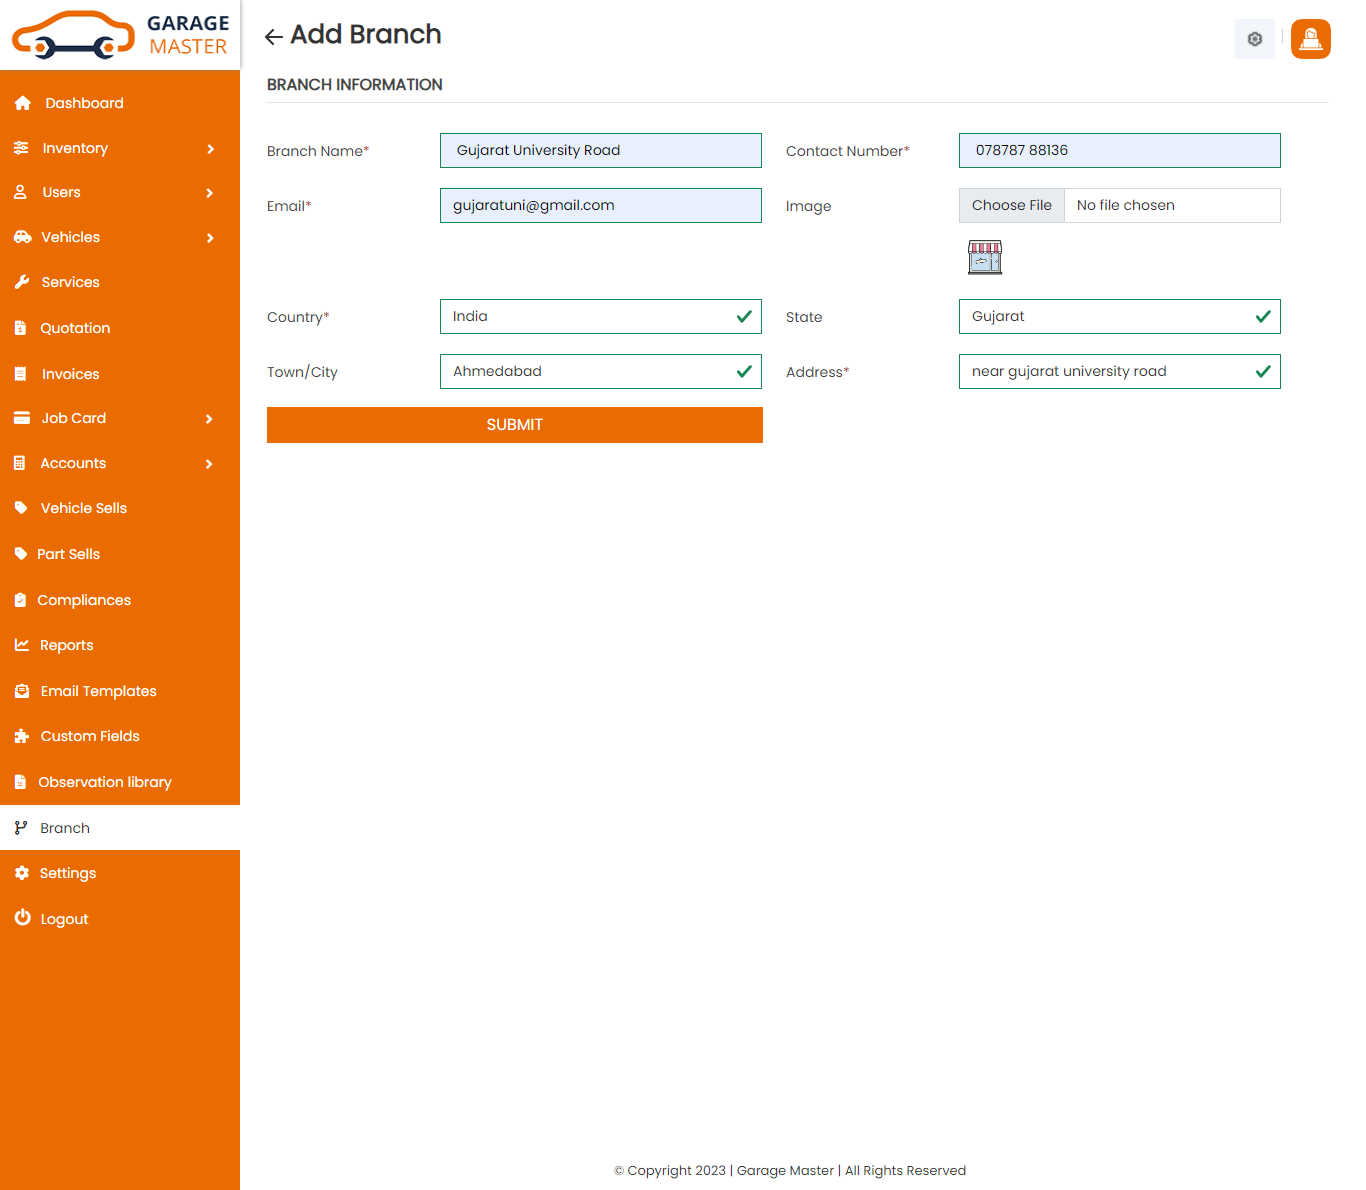The image size is (1366, 1190).
Task: Click the Garage Master logo
Action: coord(120,35)
